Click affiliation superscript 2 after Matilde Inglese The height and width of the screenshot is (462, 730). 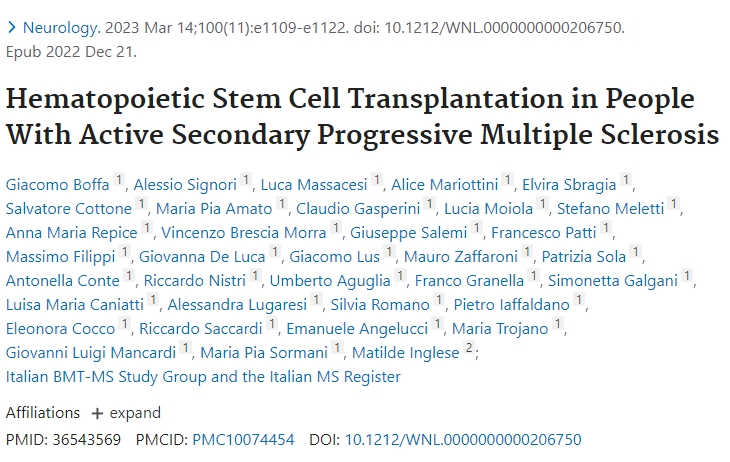469,349
